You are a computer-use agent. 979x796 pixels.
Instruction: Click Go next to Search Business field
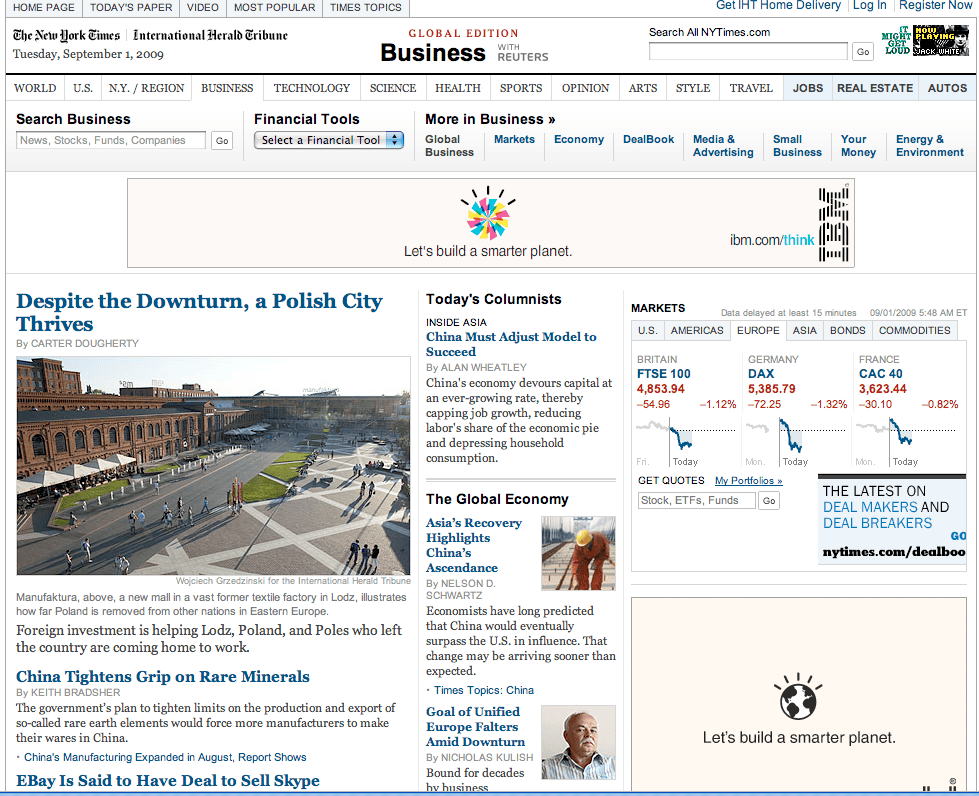pyautogui.click(x=222, y=140)
